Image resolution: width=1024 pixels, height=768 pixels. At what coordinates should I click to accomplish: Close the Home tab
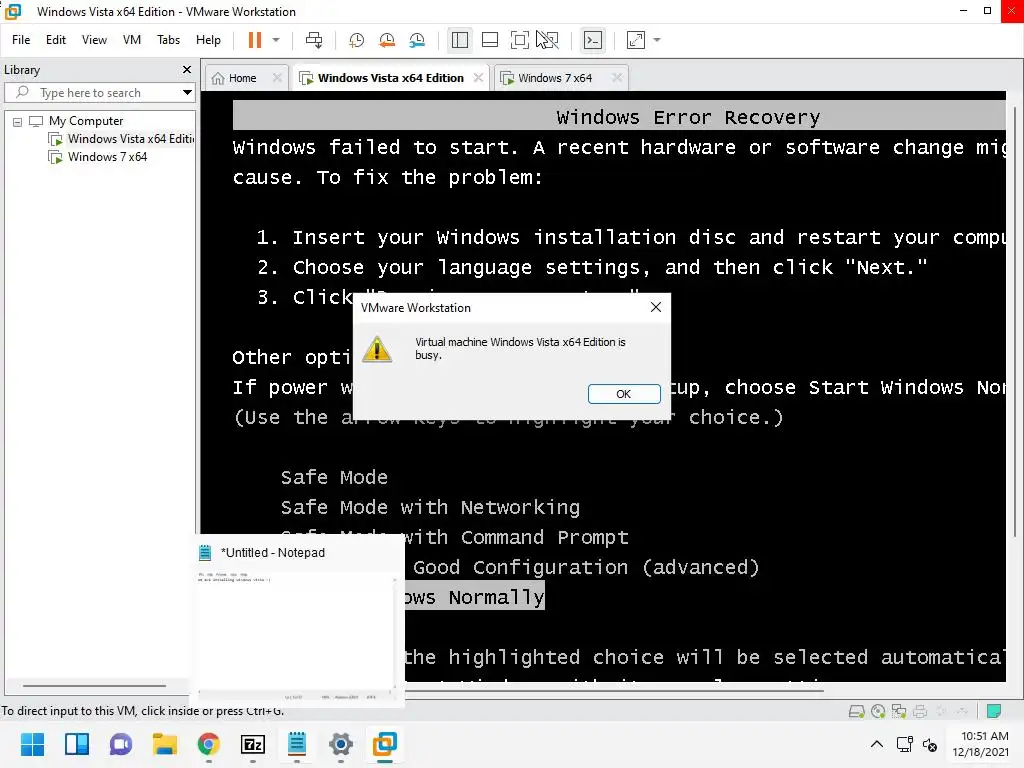click(277, 78)
